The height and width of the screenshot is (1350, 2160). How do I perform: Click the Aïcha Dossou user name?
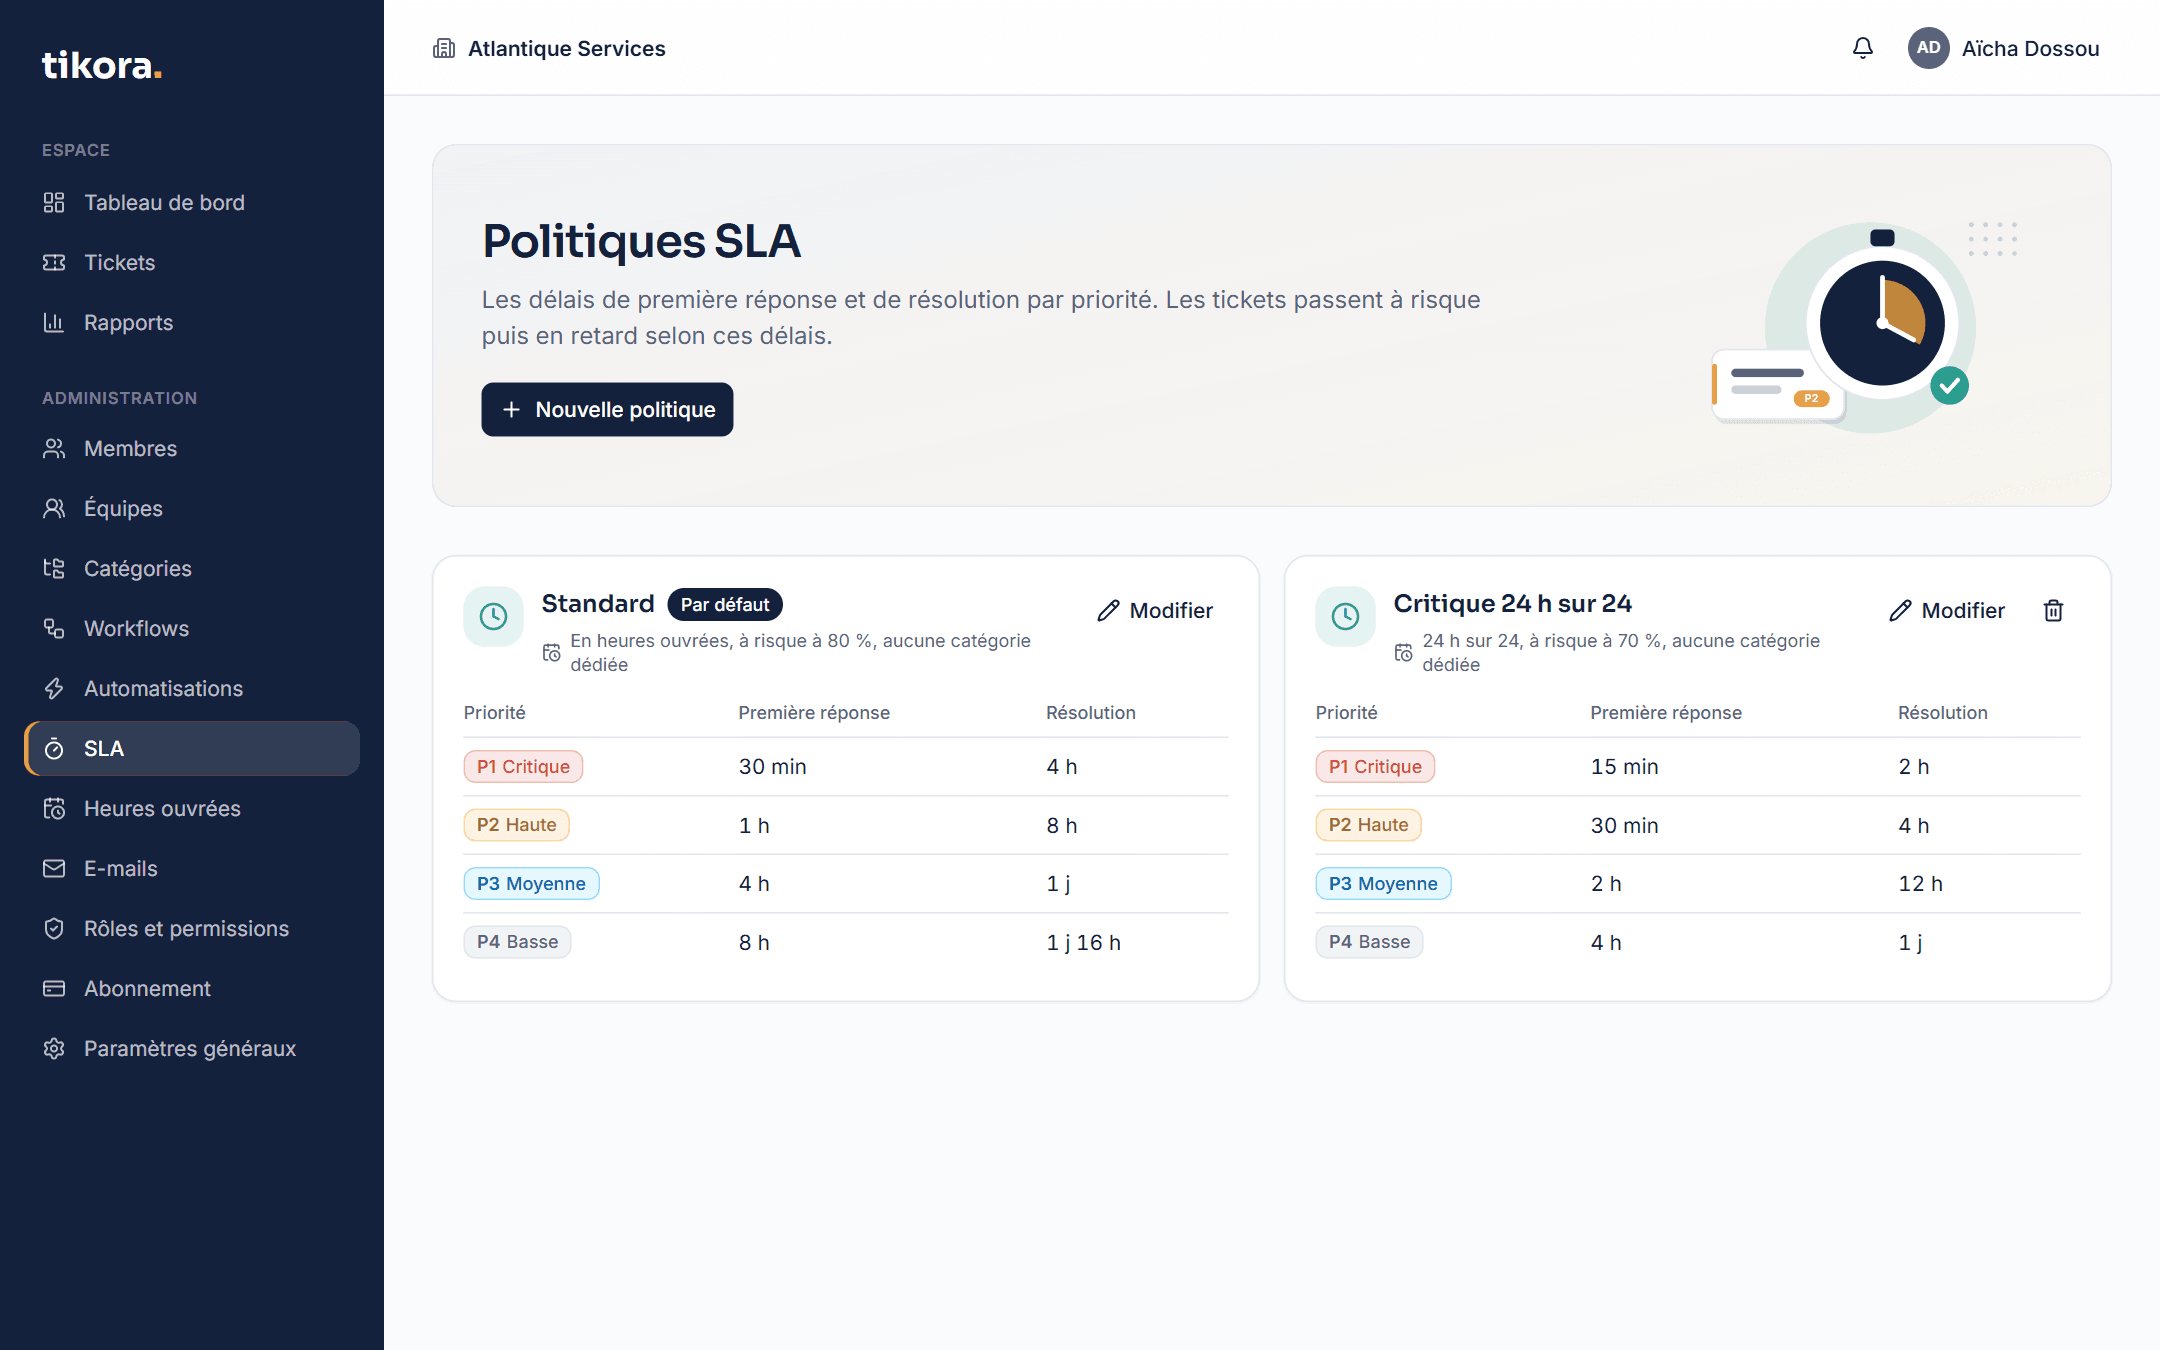pos(2030,48)
